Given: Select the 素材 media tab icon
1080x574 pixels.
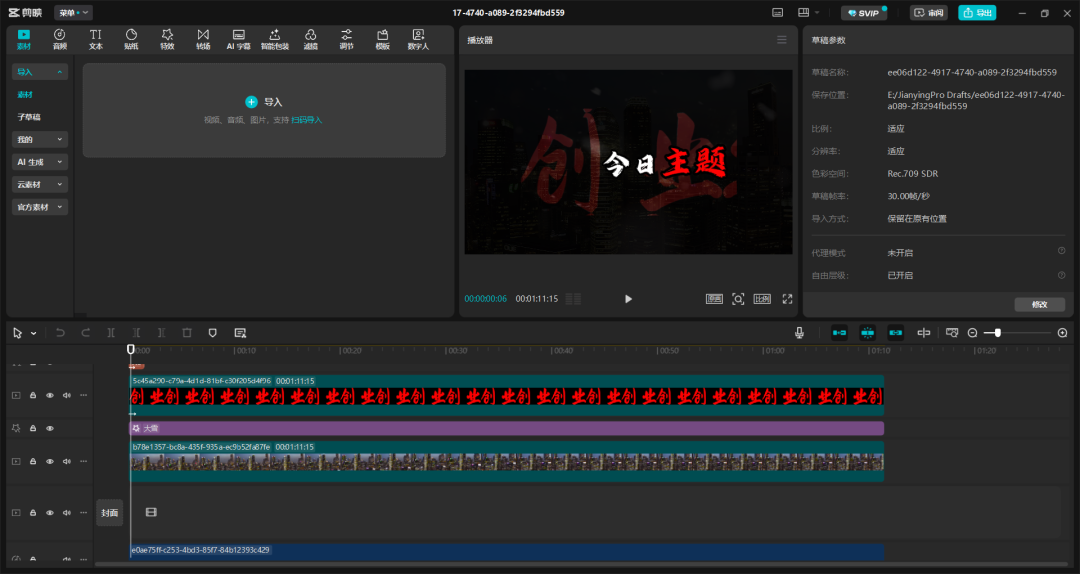Looking at the screenshot, I should 24,39.
